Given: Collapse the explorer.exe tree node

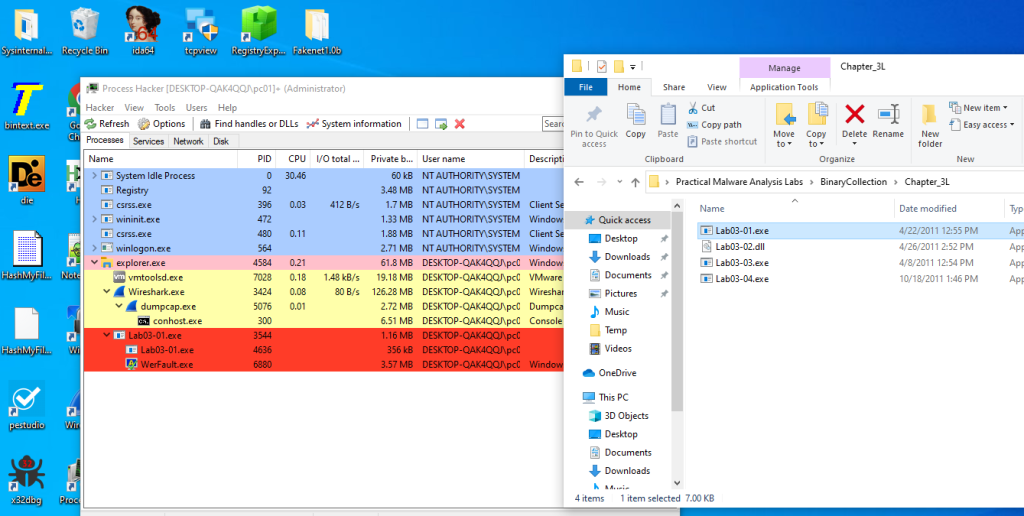Looking at the screenshot, I should tap(94, 263).
